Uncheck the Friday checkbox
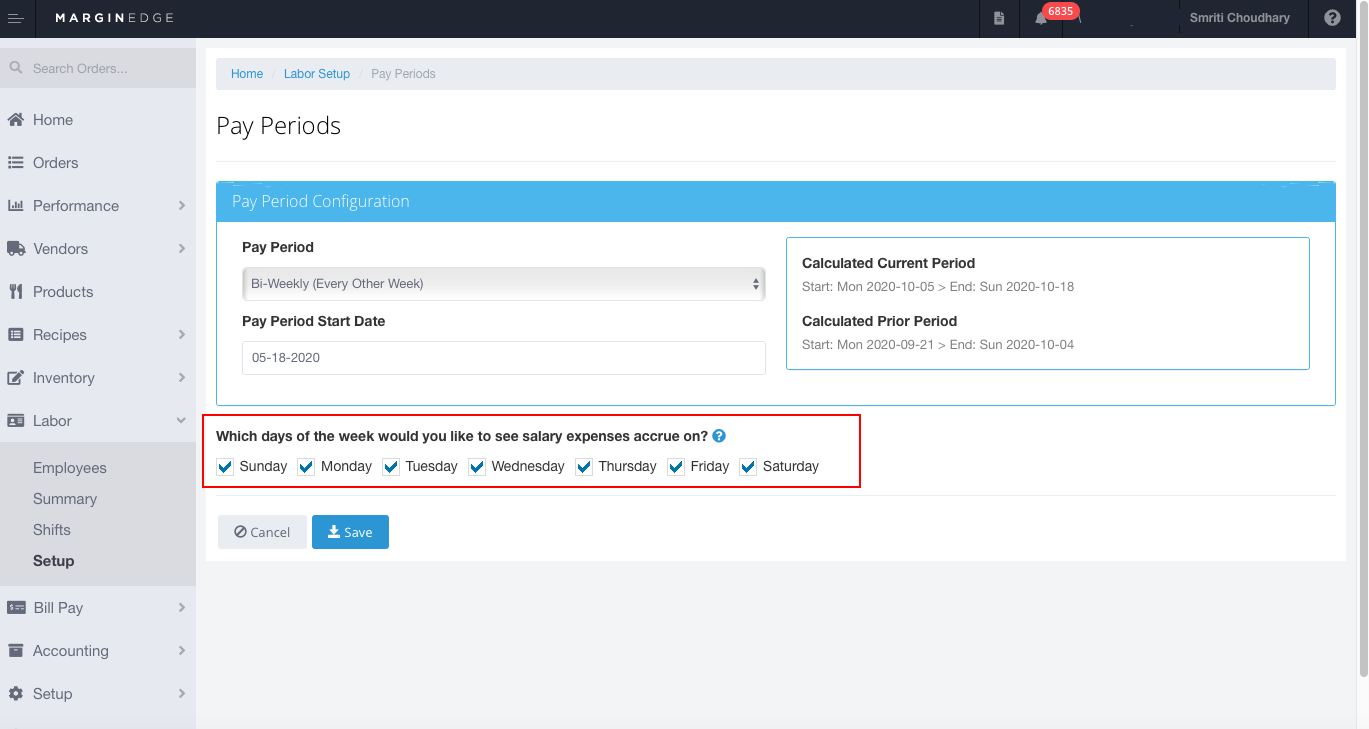This screenshot has height=729, width=1369. (676, 467)
